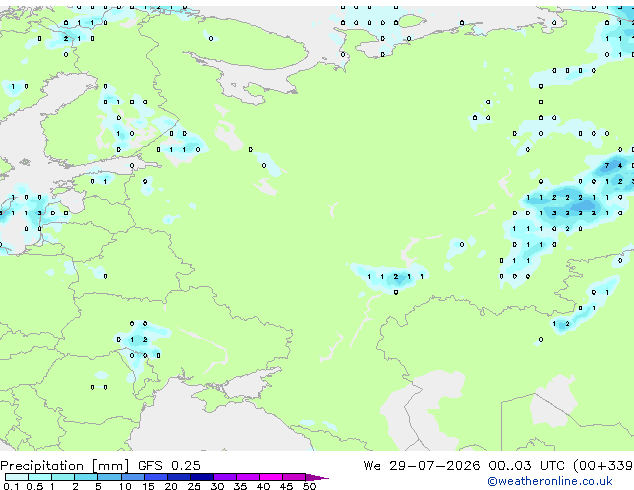Click the '0.1' legend scale label
This screenshot has width=634, height=490.
(x=11, y=486)
